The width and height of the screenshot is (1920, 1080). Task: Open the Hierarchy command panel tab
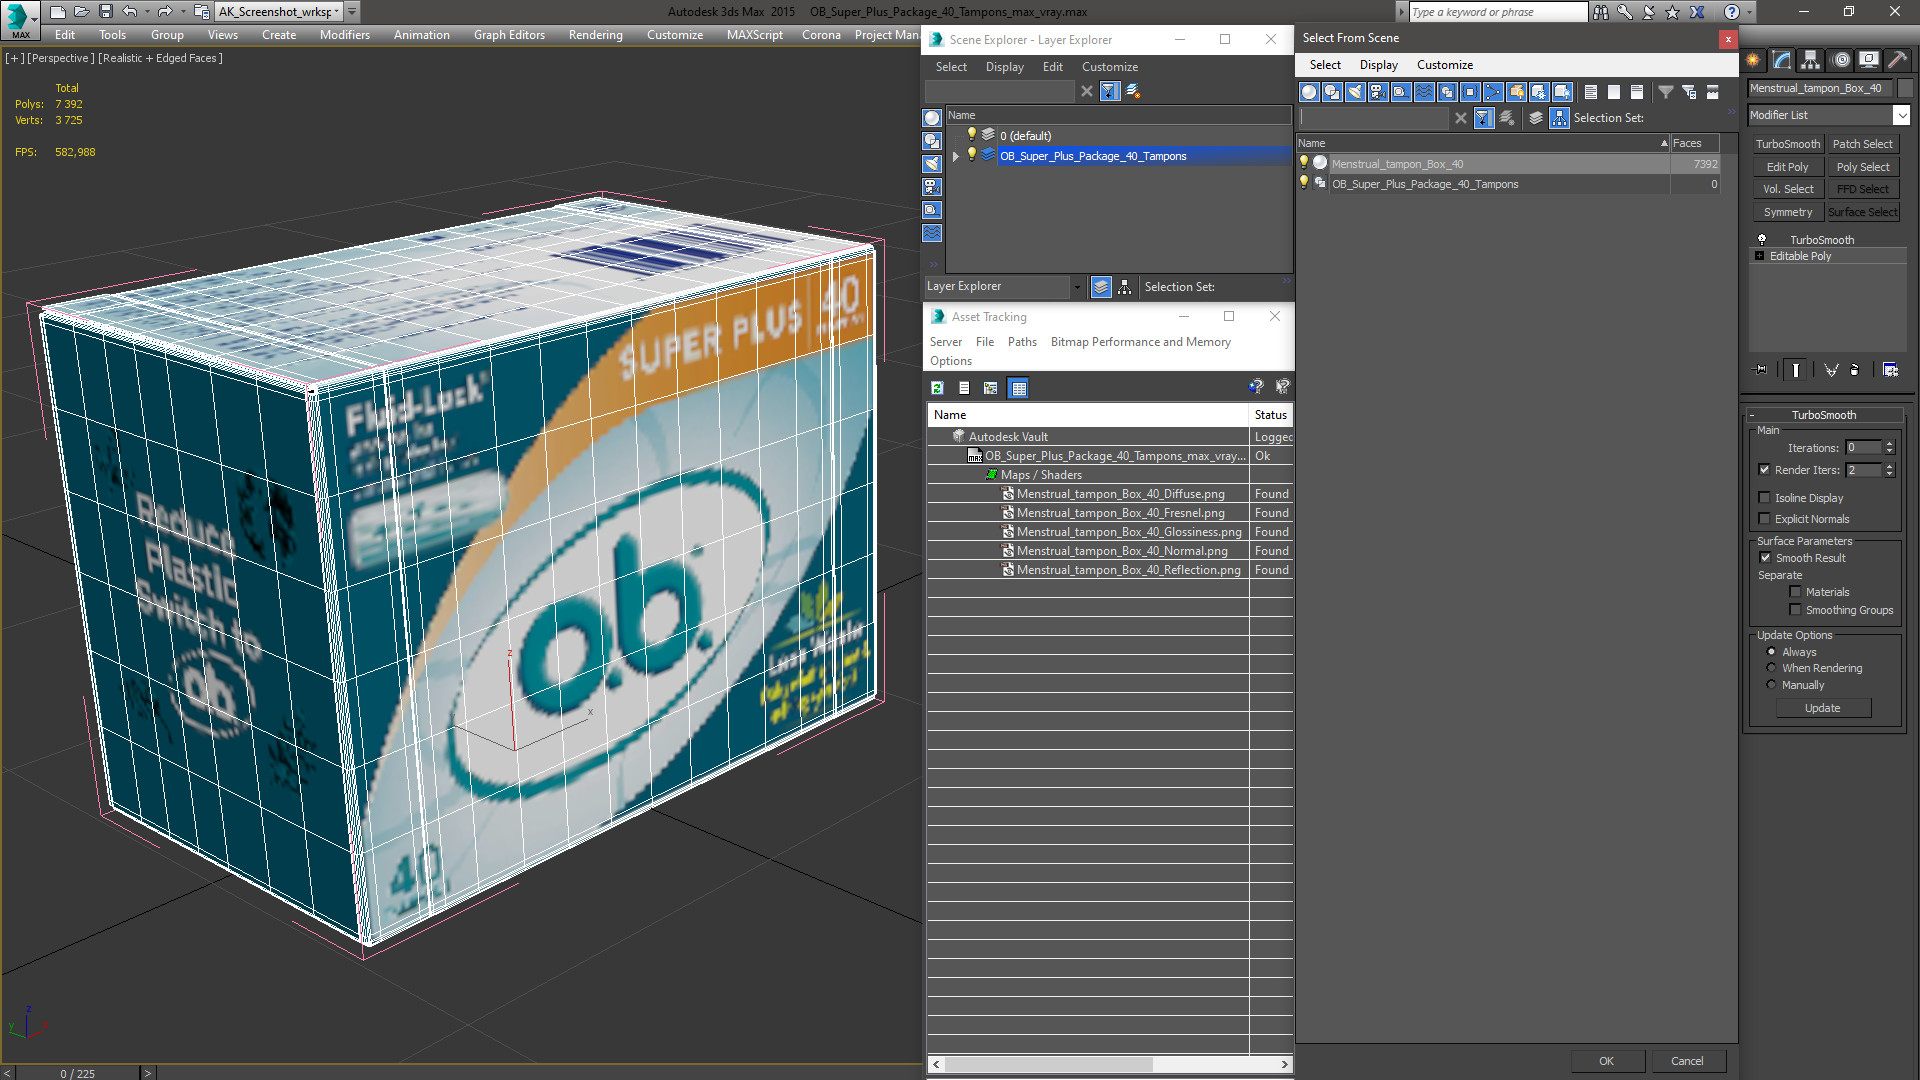coord(1811,60)
